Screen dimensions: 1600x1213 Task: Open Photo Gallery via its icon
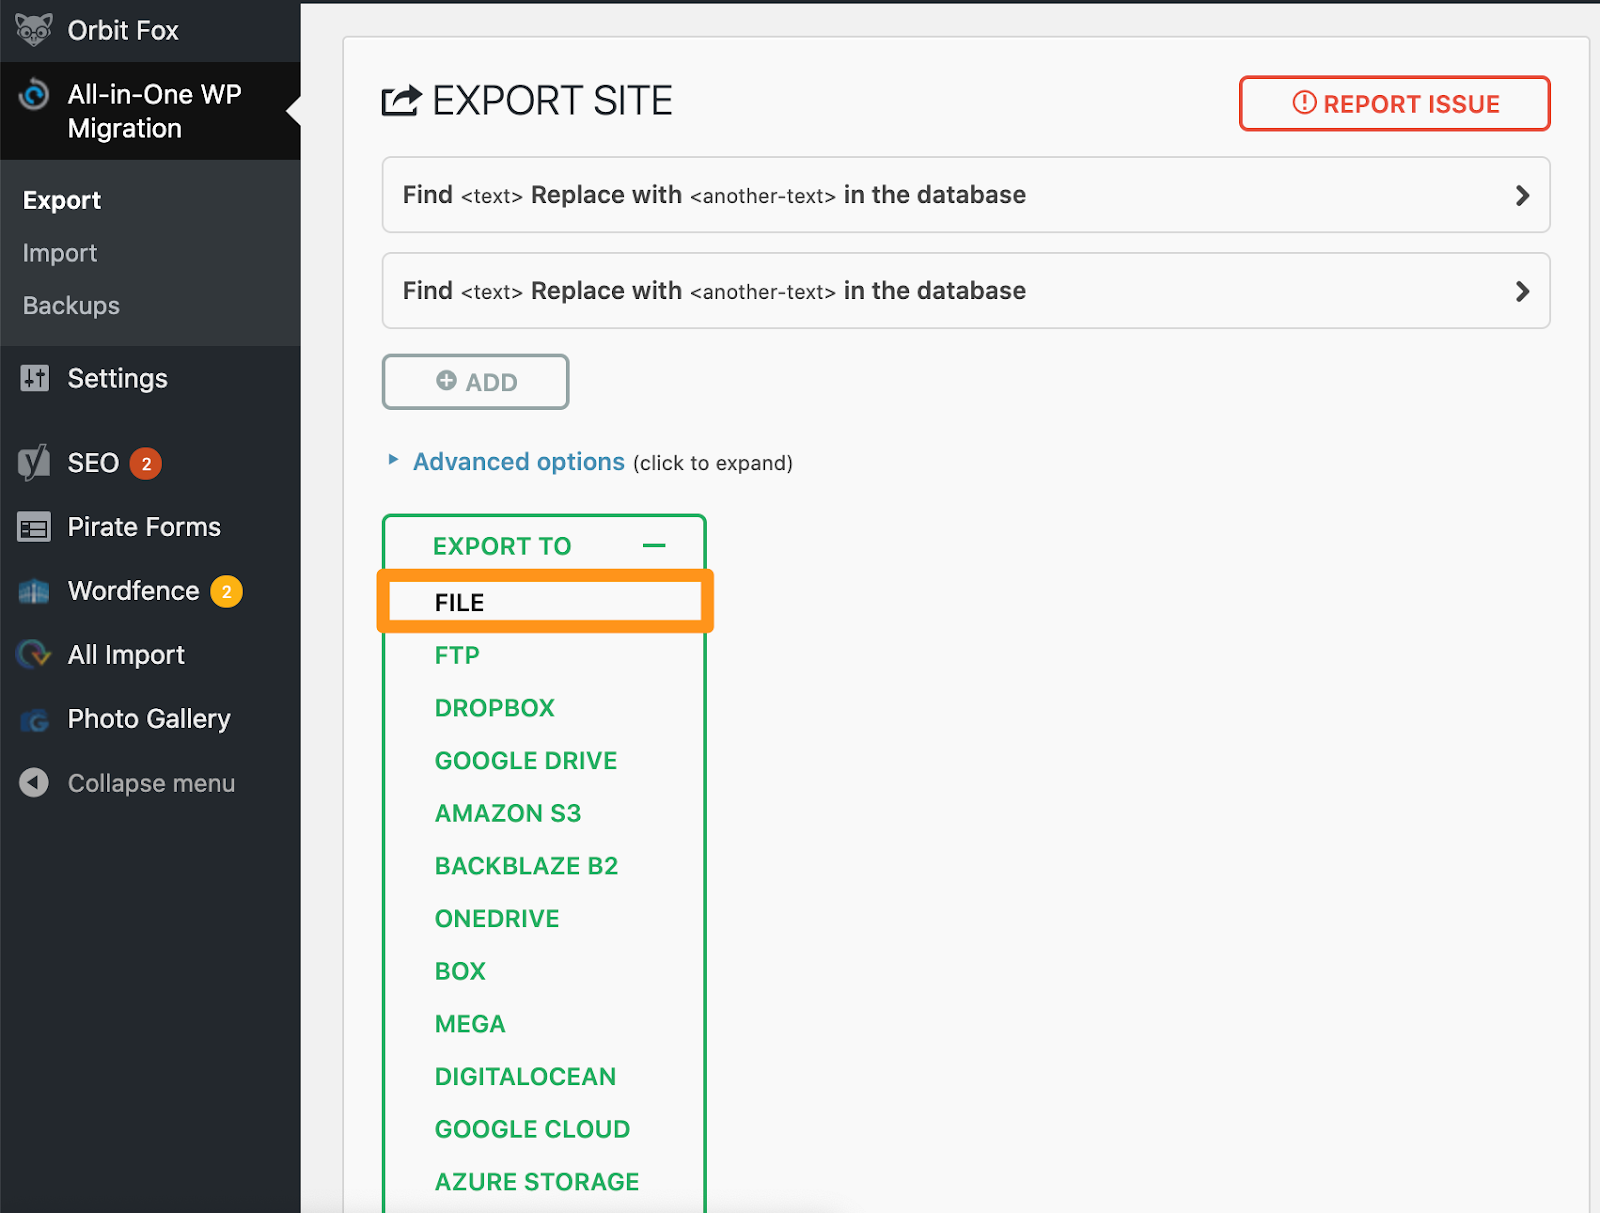(x=33, y=718)
